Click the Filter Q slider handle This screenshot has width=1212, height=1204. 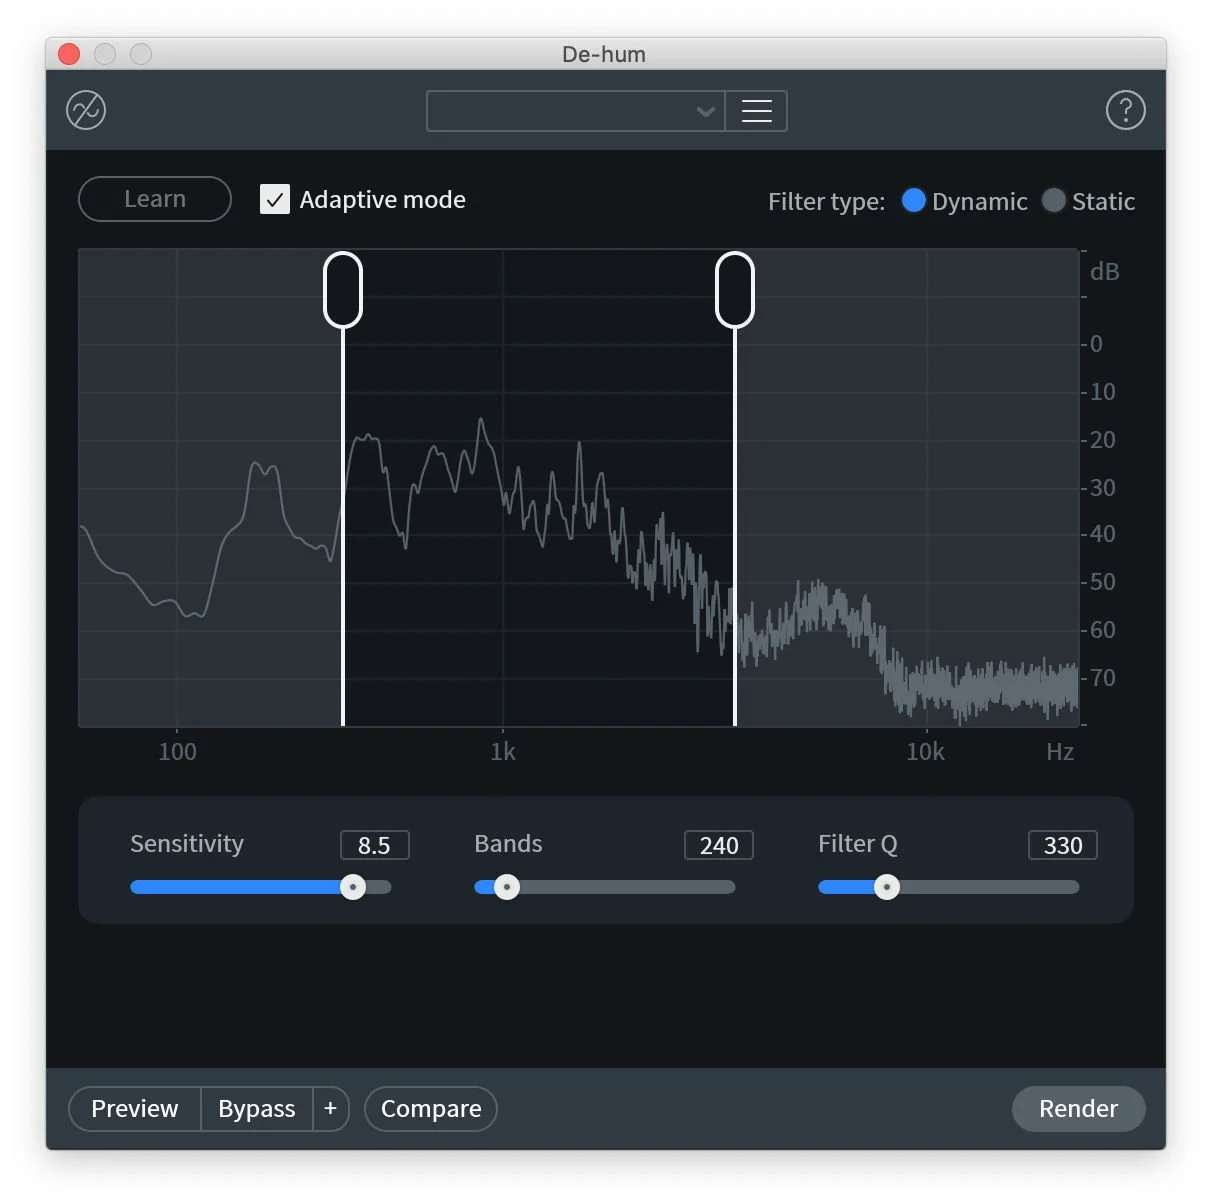[885, 887]
